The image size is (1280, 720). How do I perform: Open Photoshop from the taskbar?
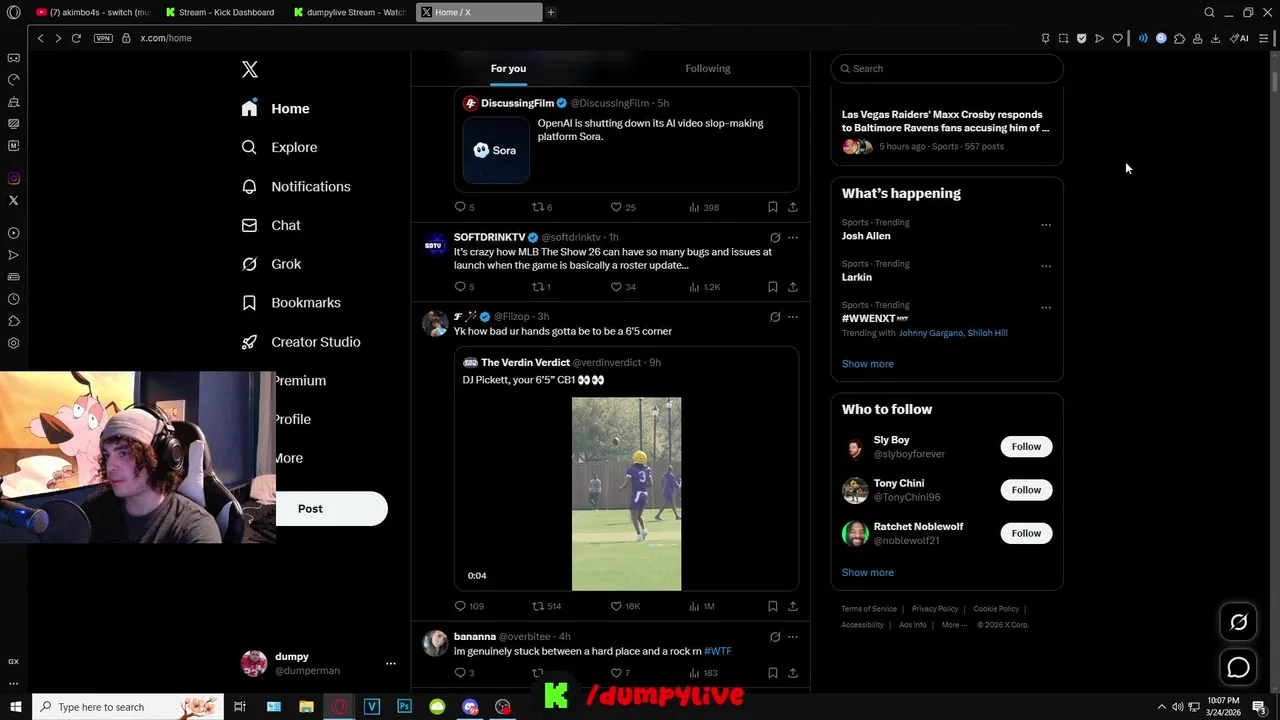tap(404, 706)
